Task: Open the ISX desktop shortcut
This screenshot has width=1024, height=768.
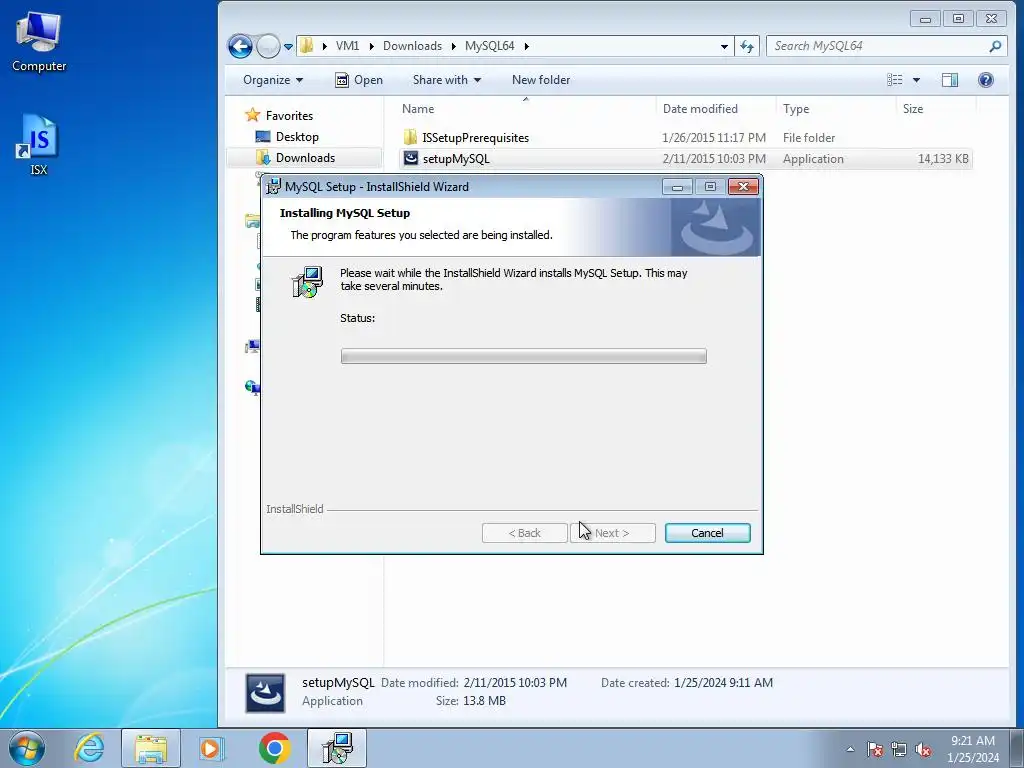Action: pyautogui.click(x=38, y=145)
